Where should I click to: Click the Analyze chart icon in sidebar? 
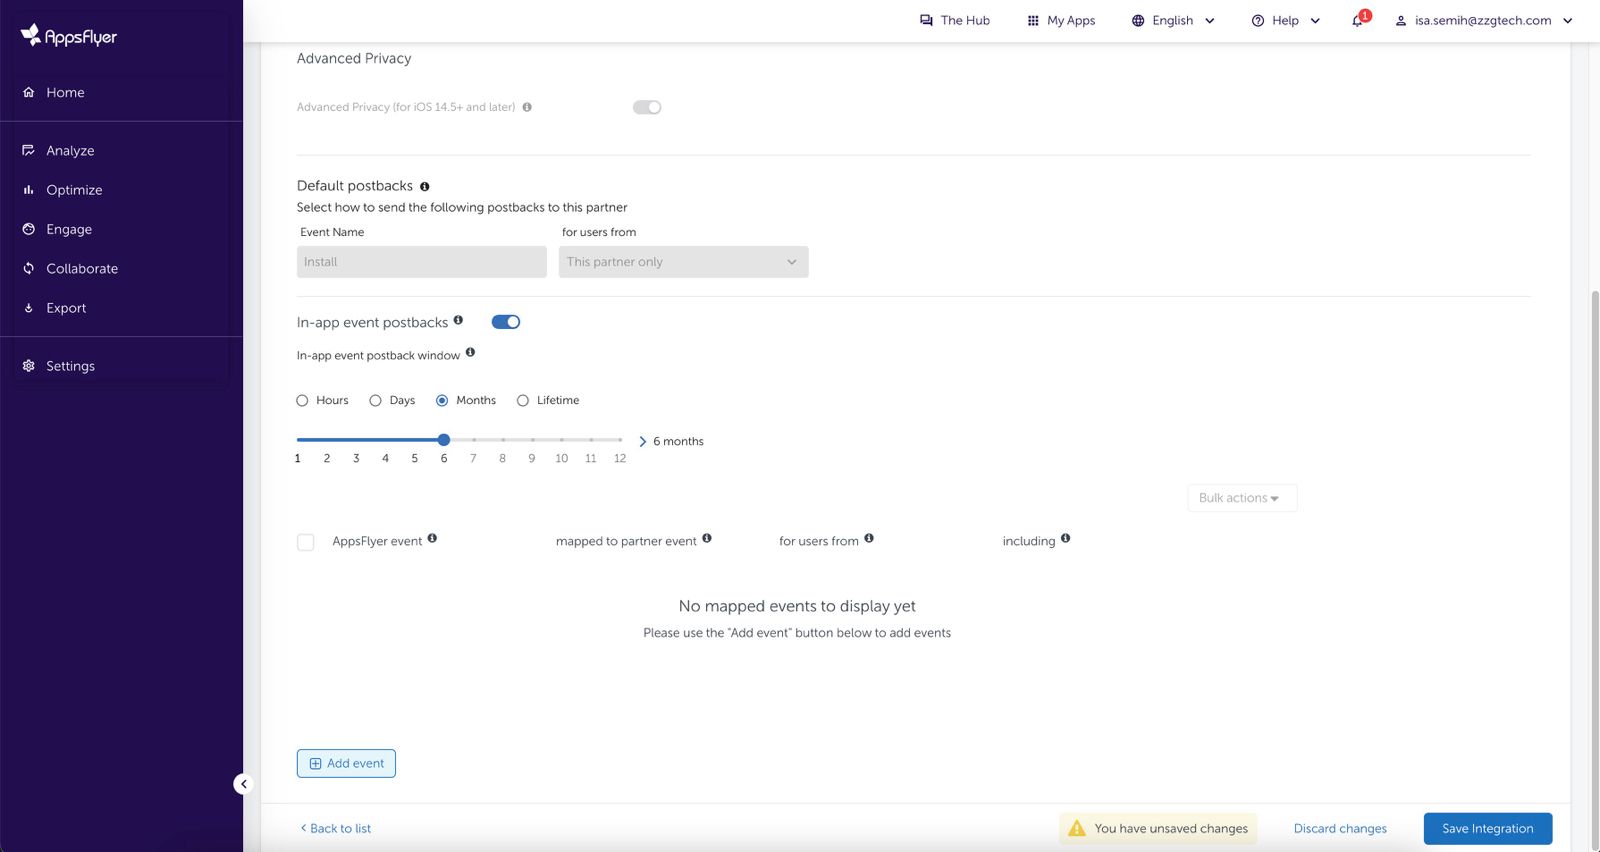click(x=29, y=150)
